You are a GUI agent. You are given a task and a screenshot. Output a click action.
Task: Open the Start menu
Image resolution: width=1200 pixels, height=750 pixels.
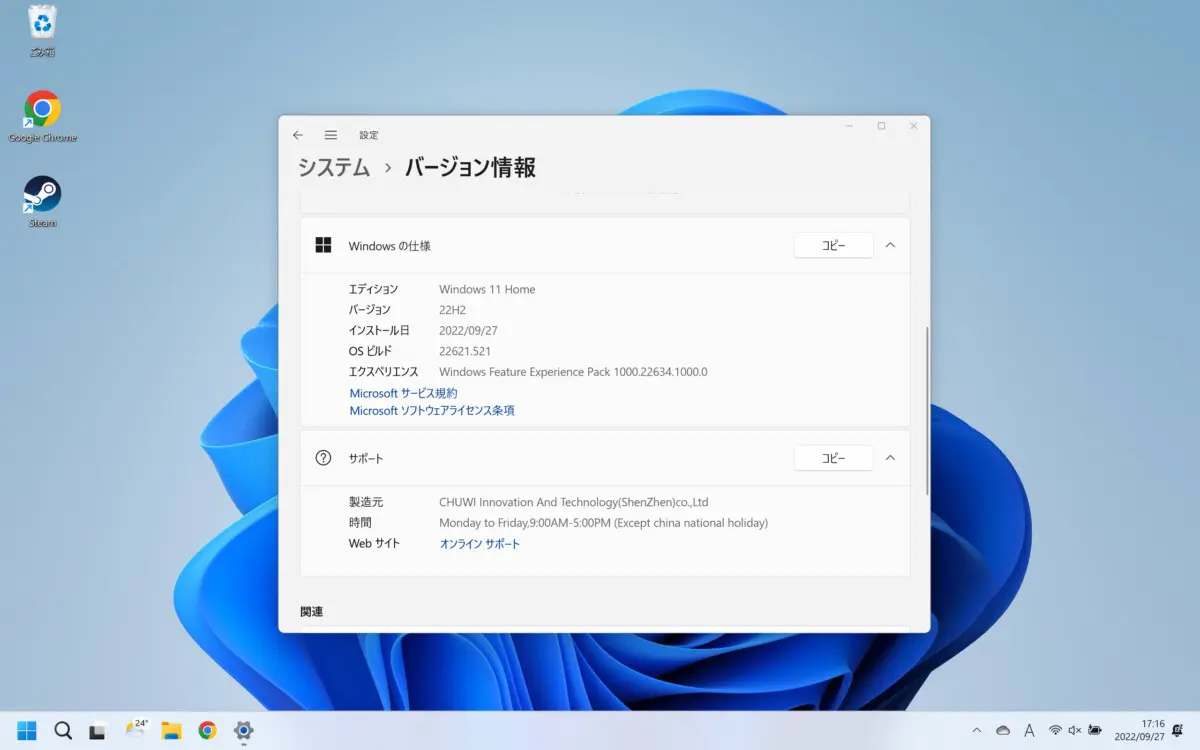pyautogui.click(x=25, y=731)
